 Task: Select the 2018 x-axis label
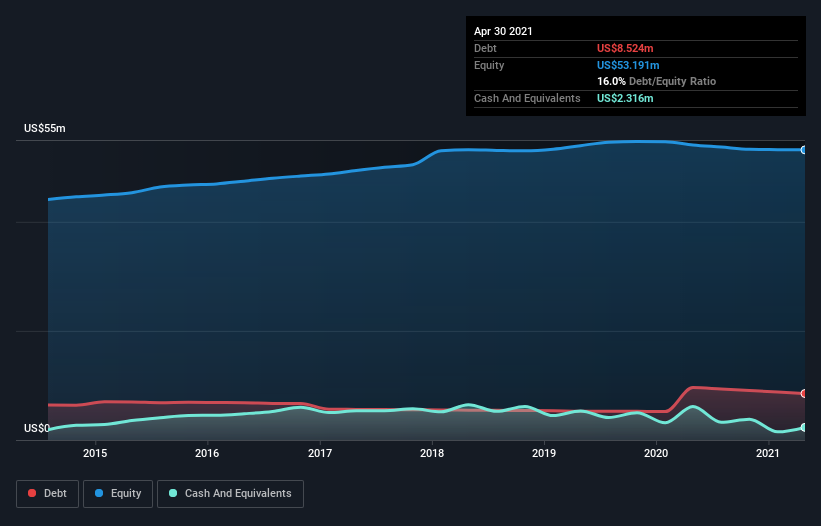(432, 453)
